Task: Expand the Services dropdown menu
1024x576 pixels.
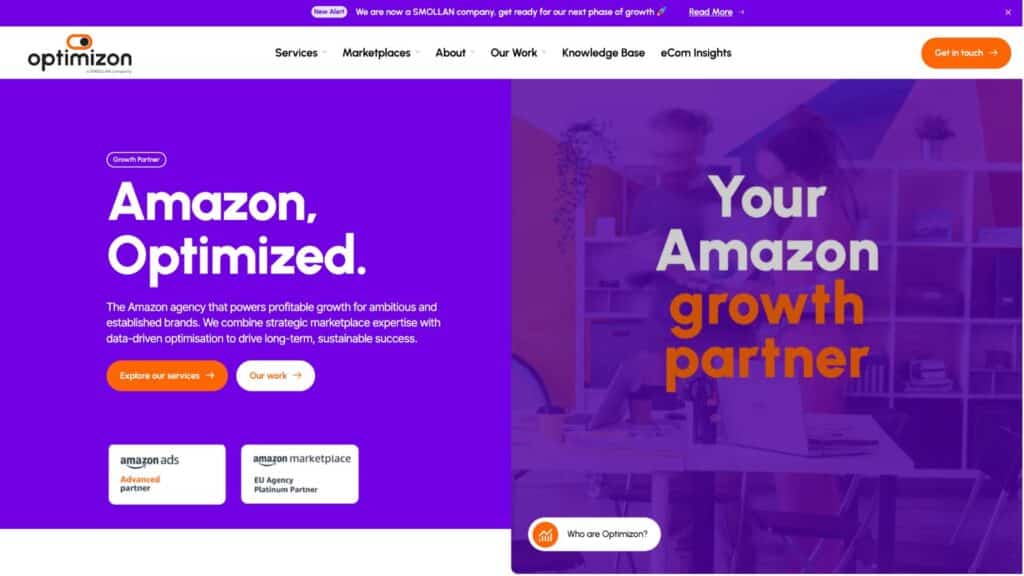Action: tap(300, 53)
